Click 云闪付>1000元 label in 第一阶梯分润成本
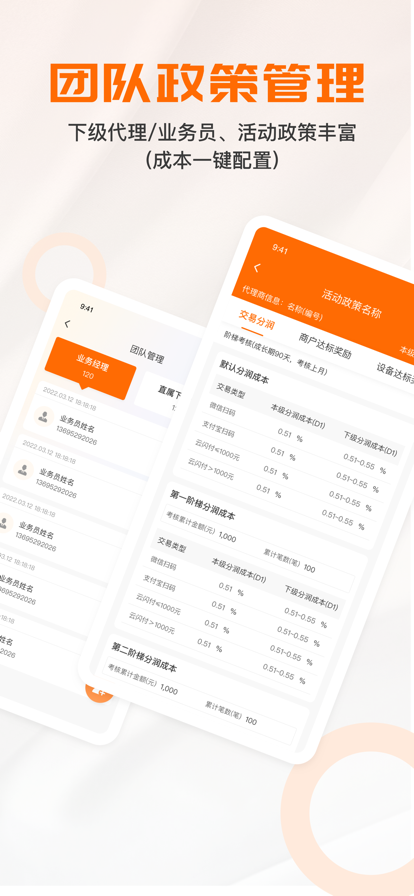 click(152, 622)
